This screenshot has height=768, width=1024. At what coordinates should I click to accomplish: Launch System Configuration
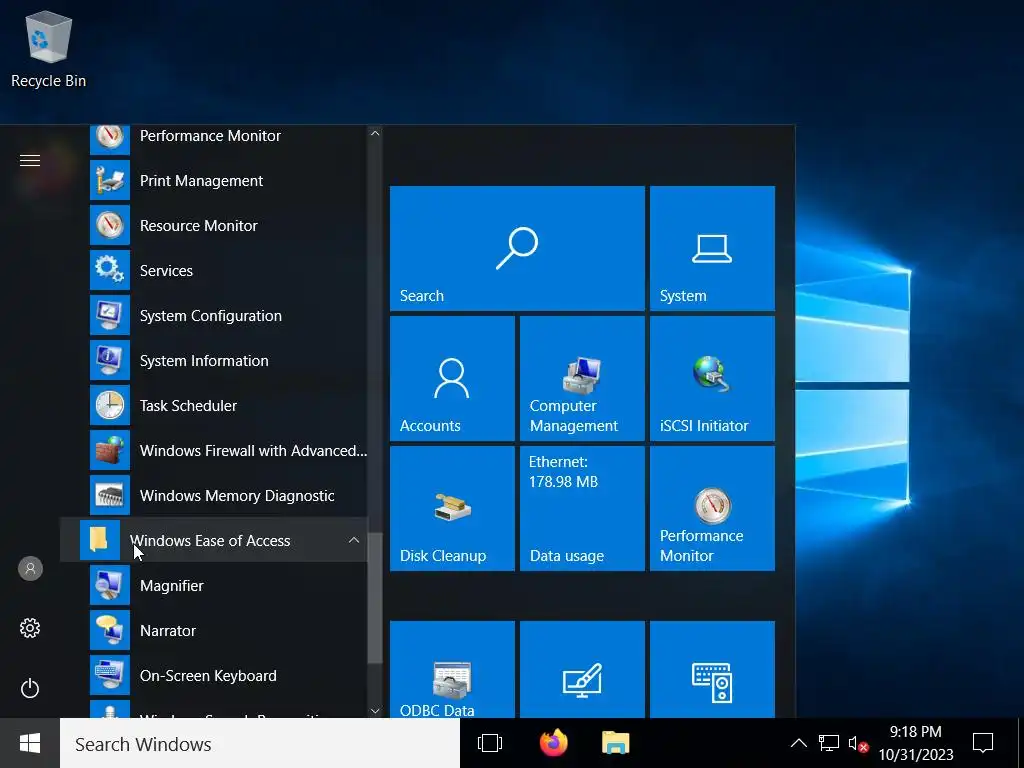coord(214,315)
